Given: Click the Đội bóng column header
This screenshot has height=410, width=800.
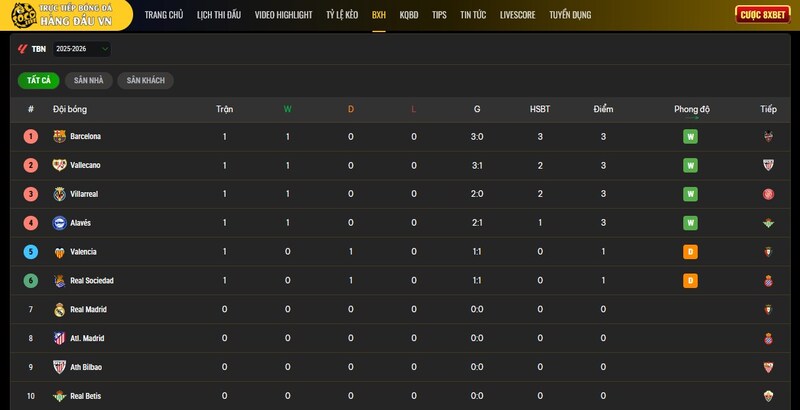Looking at the screenshot, I should coord(70,109).
